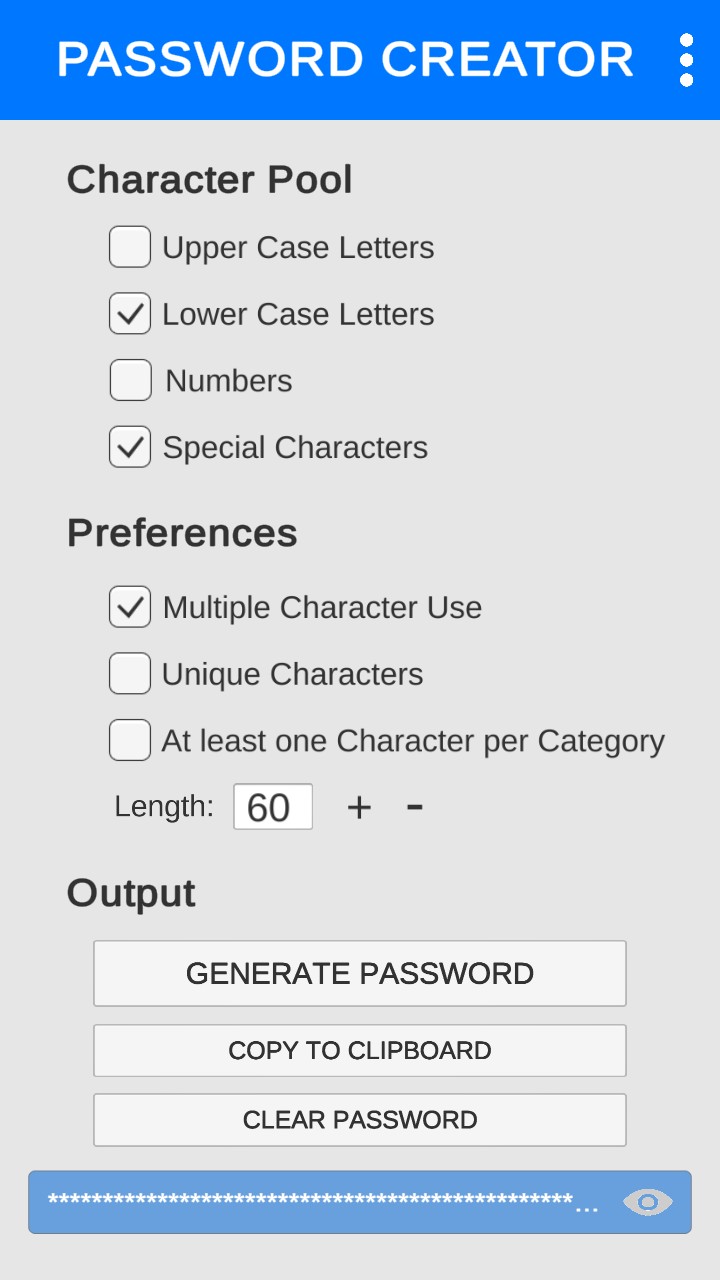Click the Upper Case Letters label

click(x=298, y=248)
